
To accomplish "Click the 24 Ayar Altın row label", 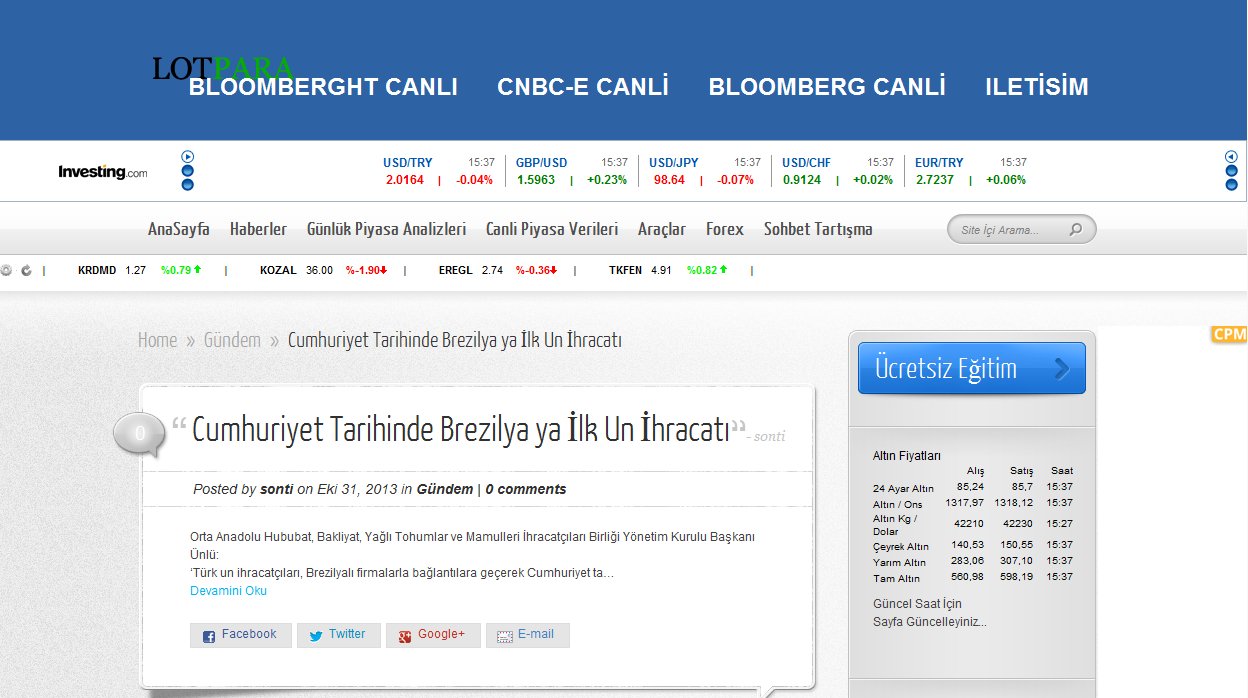I will pos(903,488).
